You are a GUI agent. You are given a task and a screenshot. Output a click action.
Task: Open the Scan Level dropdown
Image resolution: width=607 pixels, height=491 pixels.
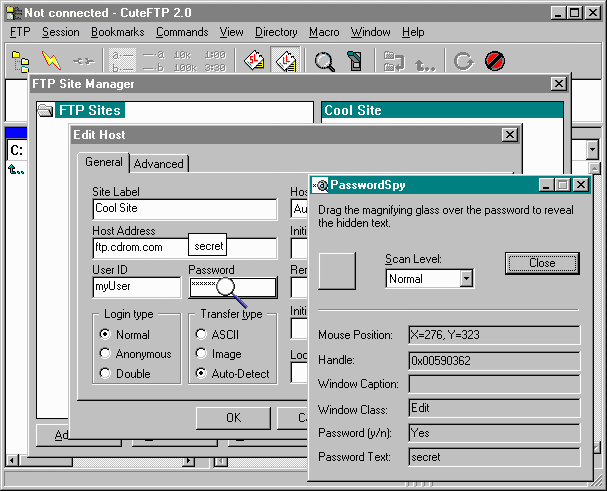pyautogui.click(x=466, y=278)
